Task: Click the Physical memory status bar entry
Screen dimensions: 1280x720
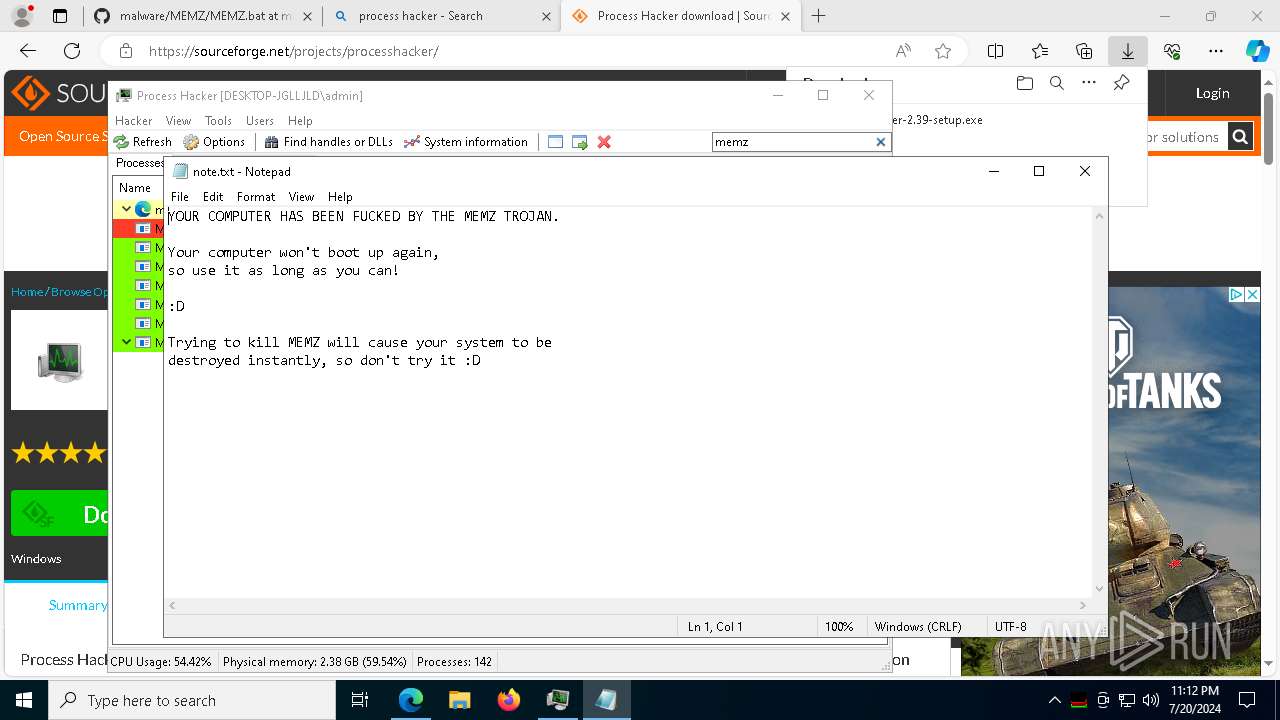Action: [x=314, y=661]
